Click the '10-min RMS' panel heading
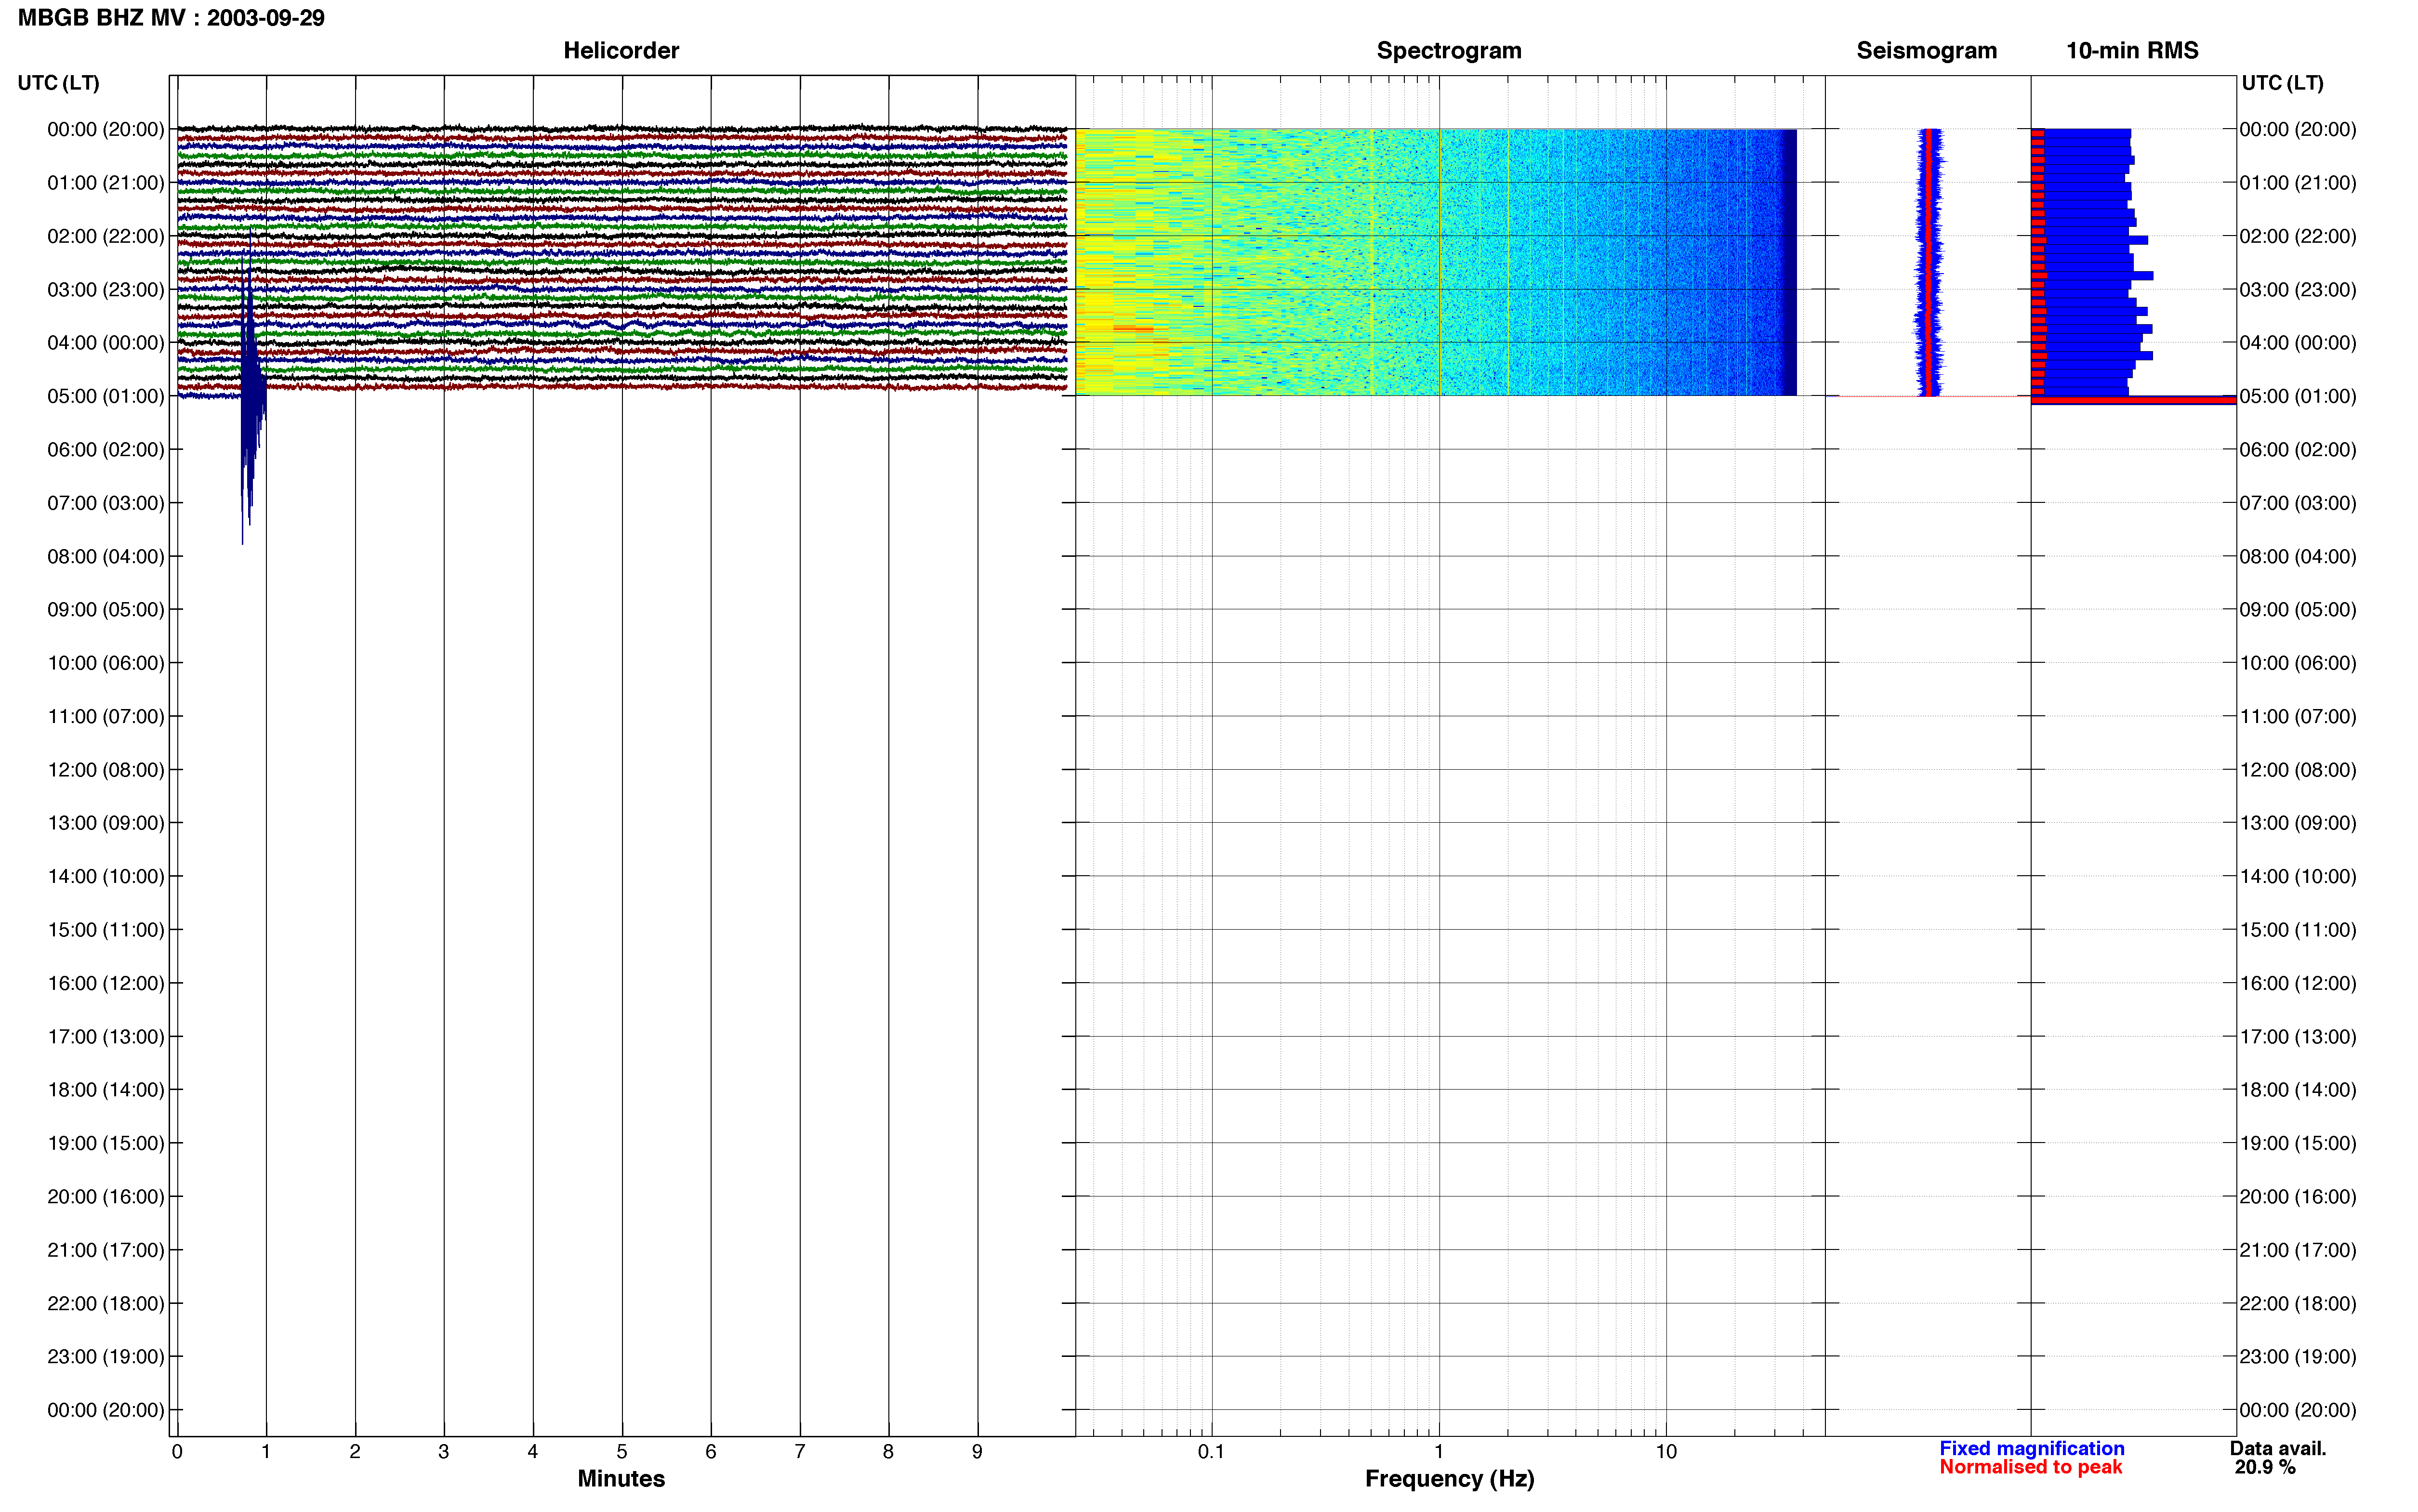 2132,51
